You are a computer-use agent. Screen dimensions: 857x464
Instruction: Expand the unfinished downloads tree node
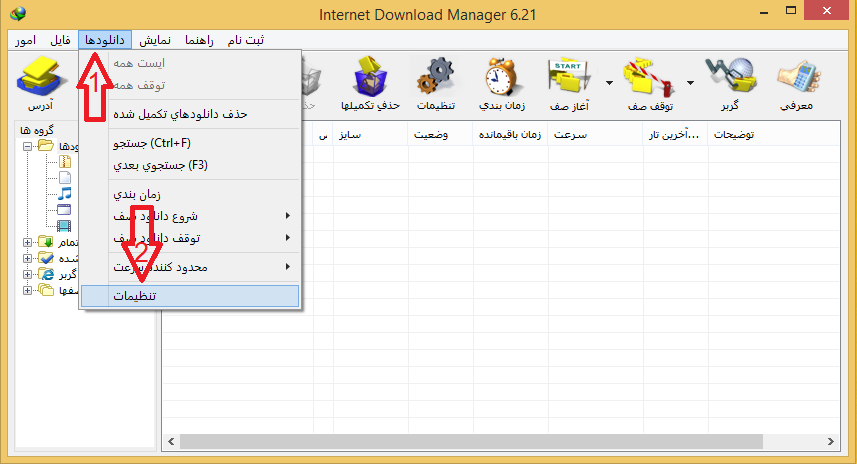click(27, 242)
